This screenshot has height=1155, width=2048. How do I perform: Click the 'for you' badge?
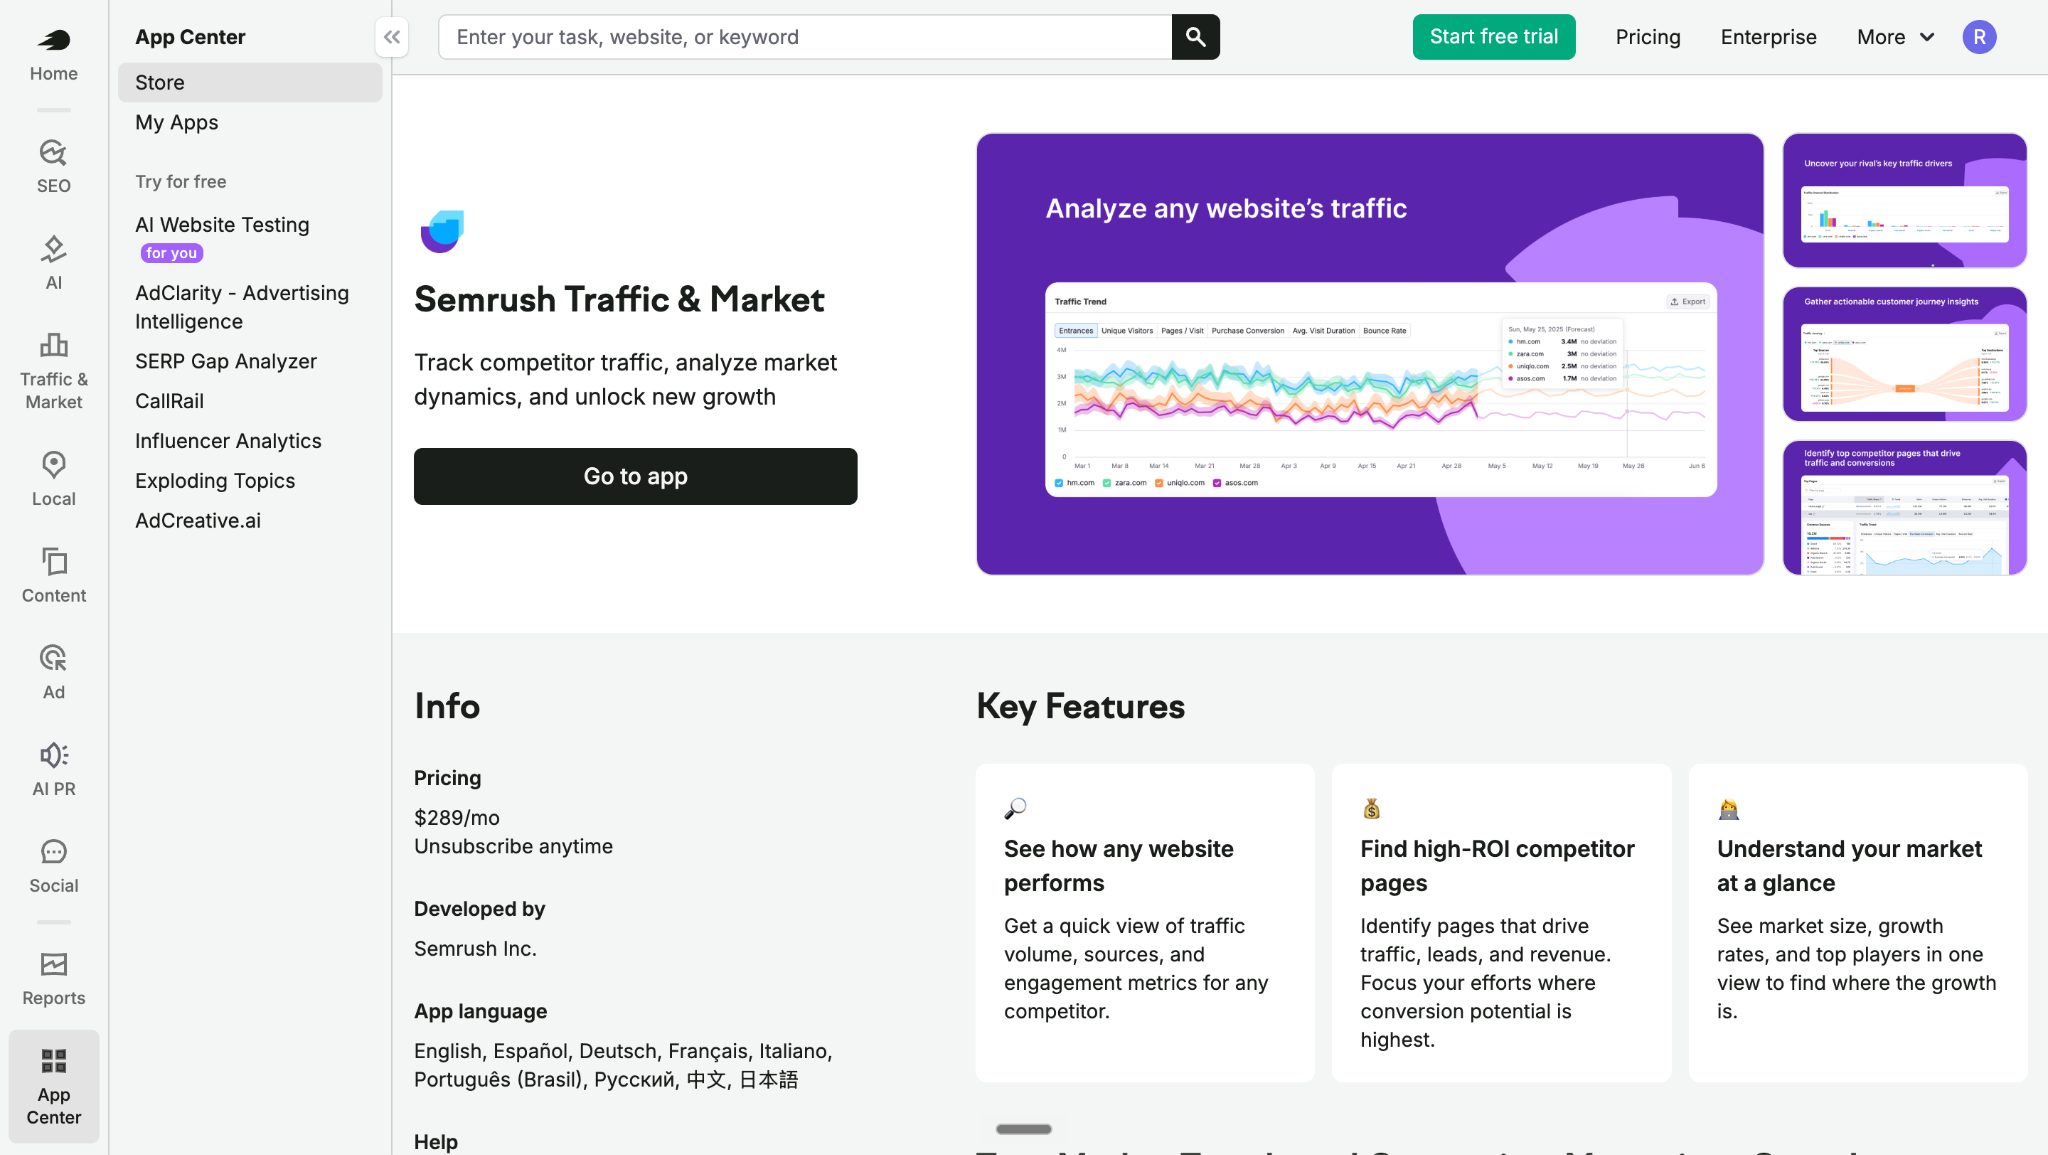coord(172,253)
